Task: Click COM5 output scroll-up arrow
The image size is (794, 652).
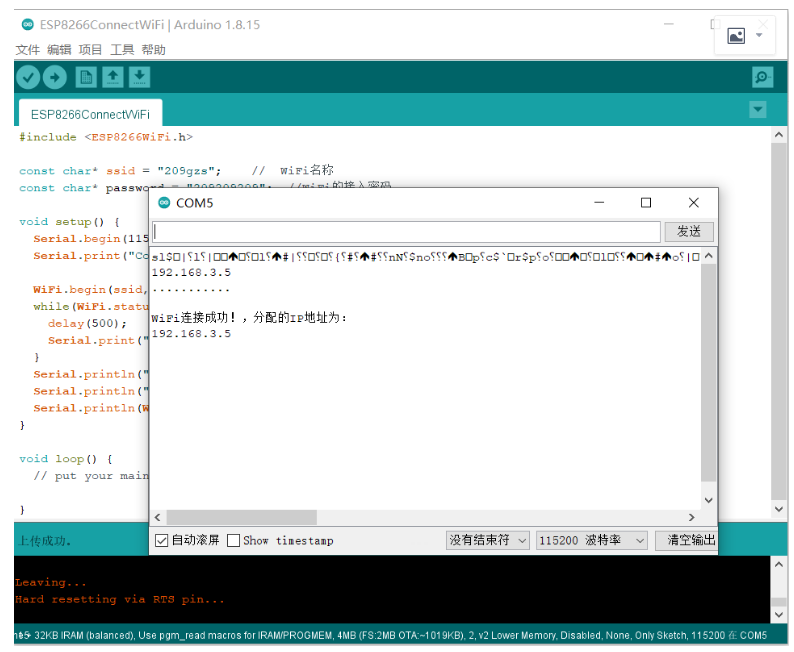Action: [x=708, y=256]
